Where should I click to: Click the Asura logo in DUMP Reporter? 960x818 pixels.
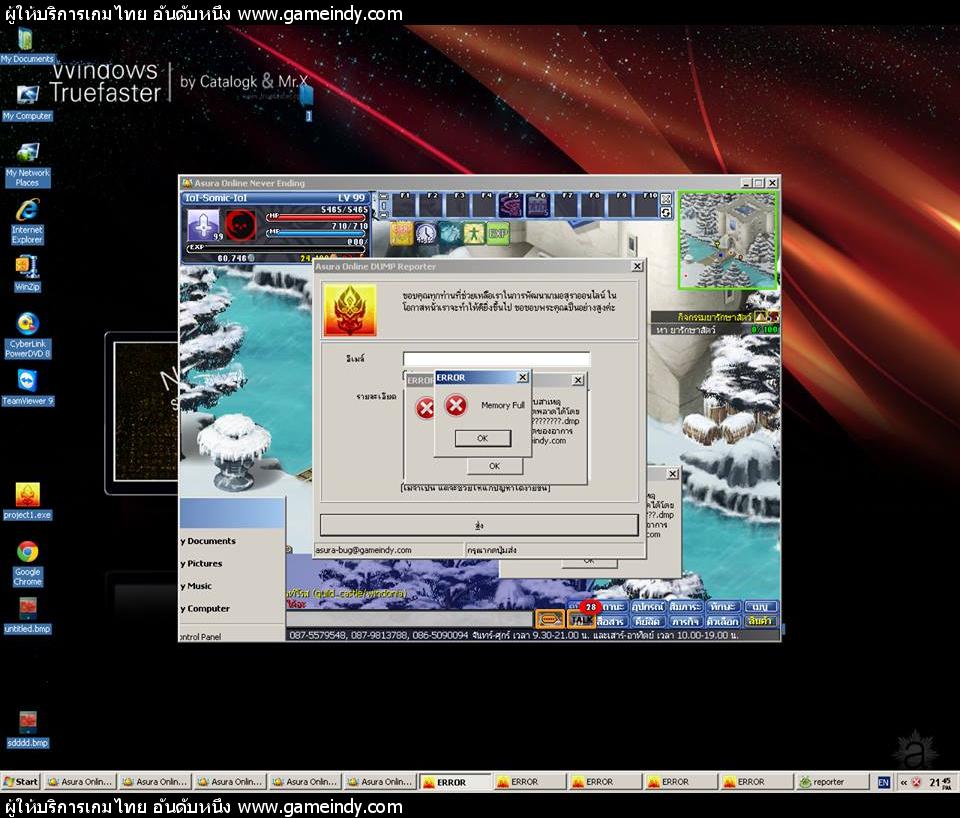(x=350, y=310)
